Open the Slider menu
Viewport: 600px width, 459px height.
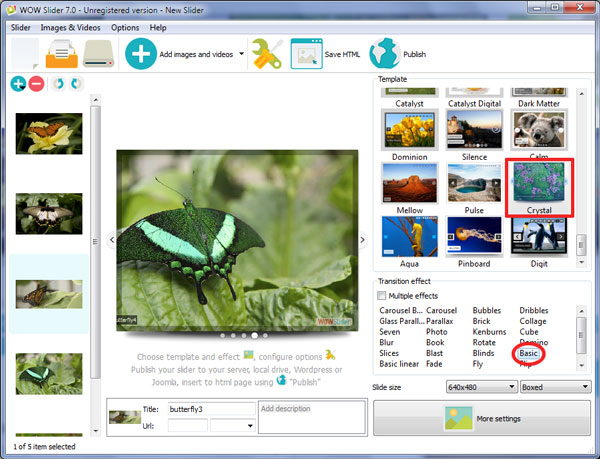coord(21,28)
